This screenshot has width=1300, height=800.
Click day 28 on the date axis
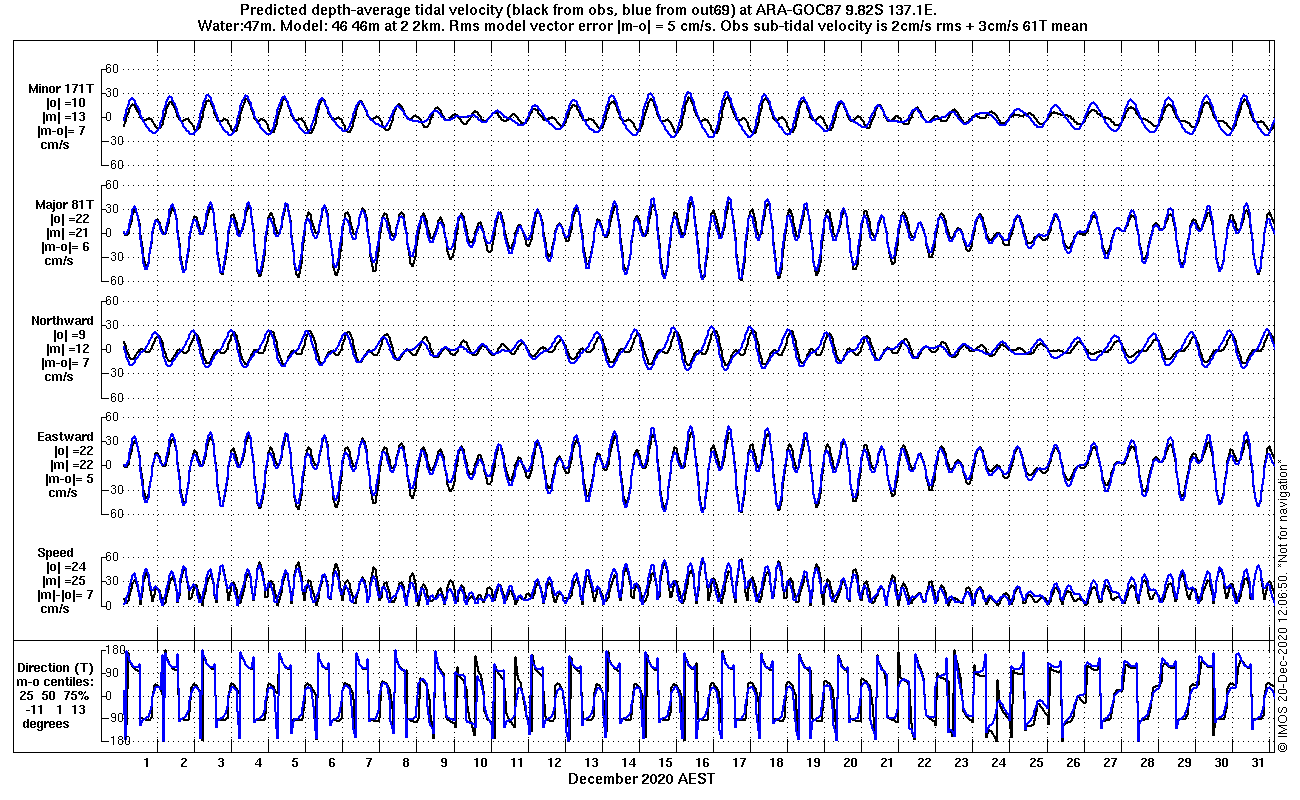click(x=1146, y=762)
